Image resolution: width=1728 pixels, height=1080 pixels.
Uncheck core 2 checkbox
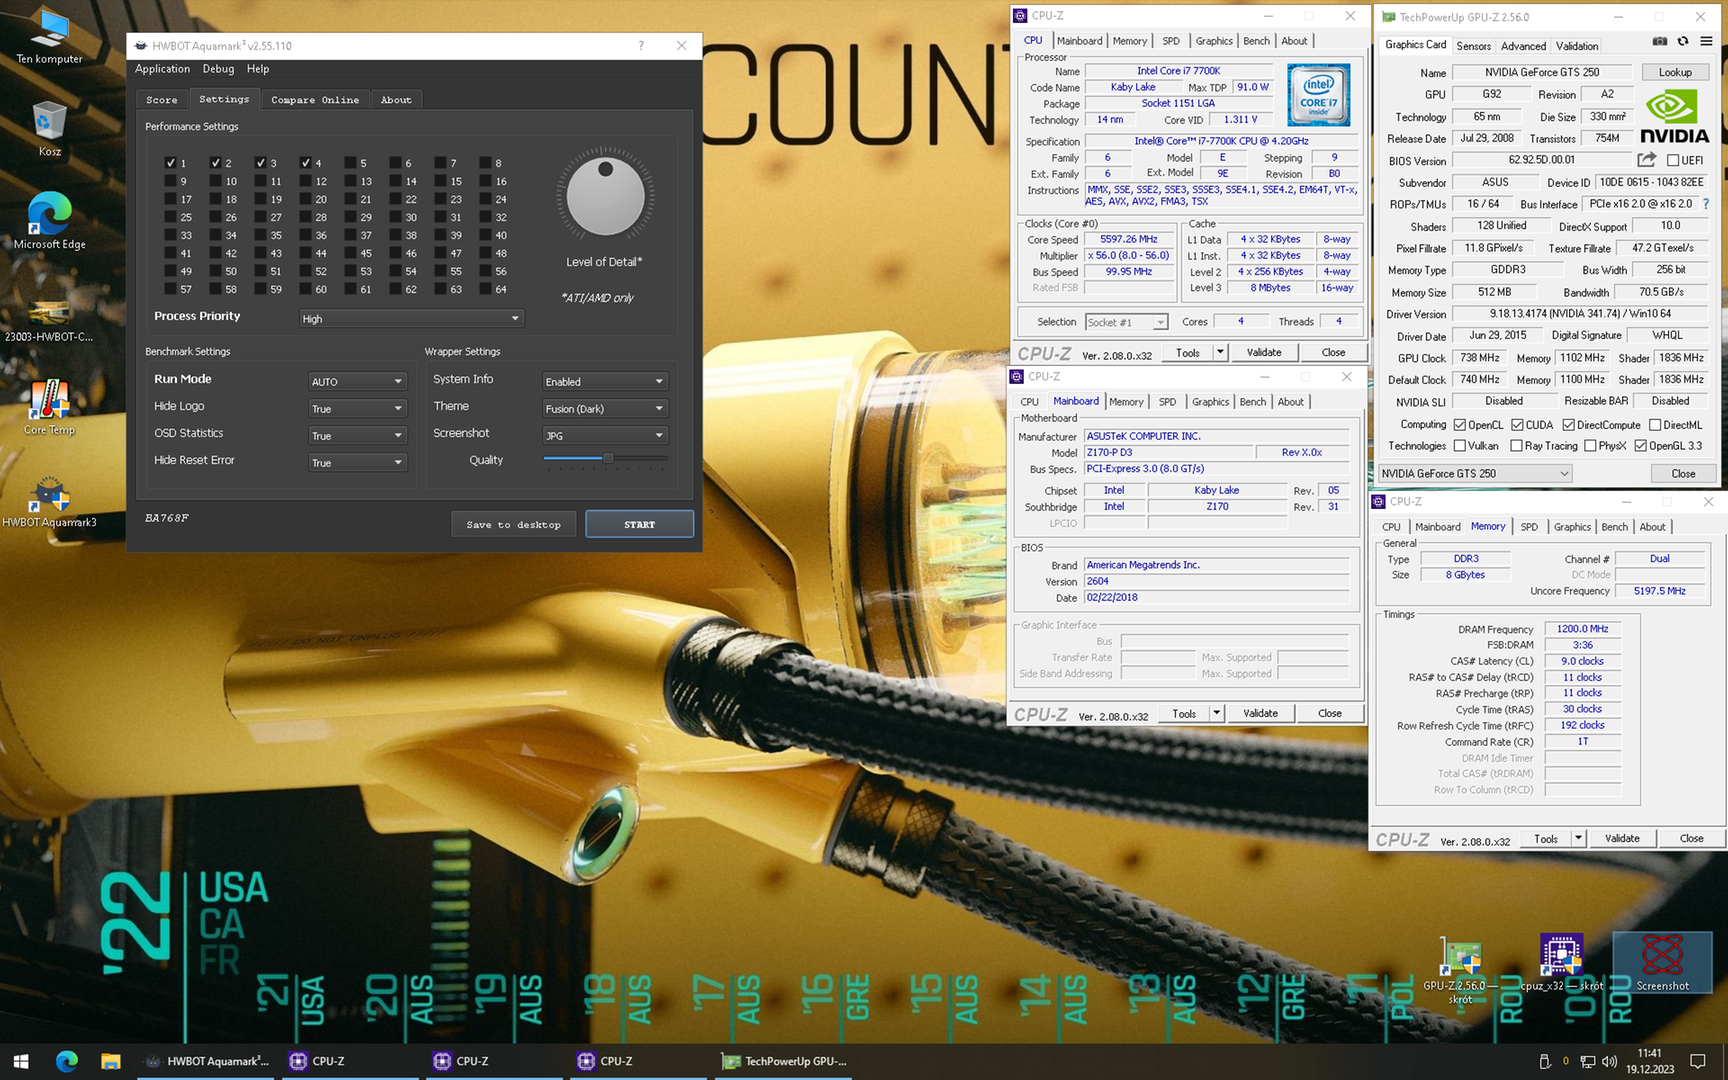point(216,163)
